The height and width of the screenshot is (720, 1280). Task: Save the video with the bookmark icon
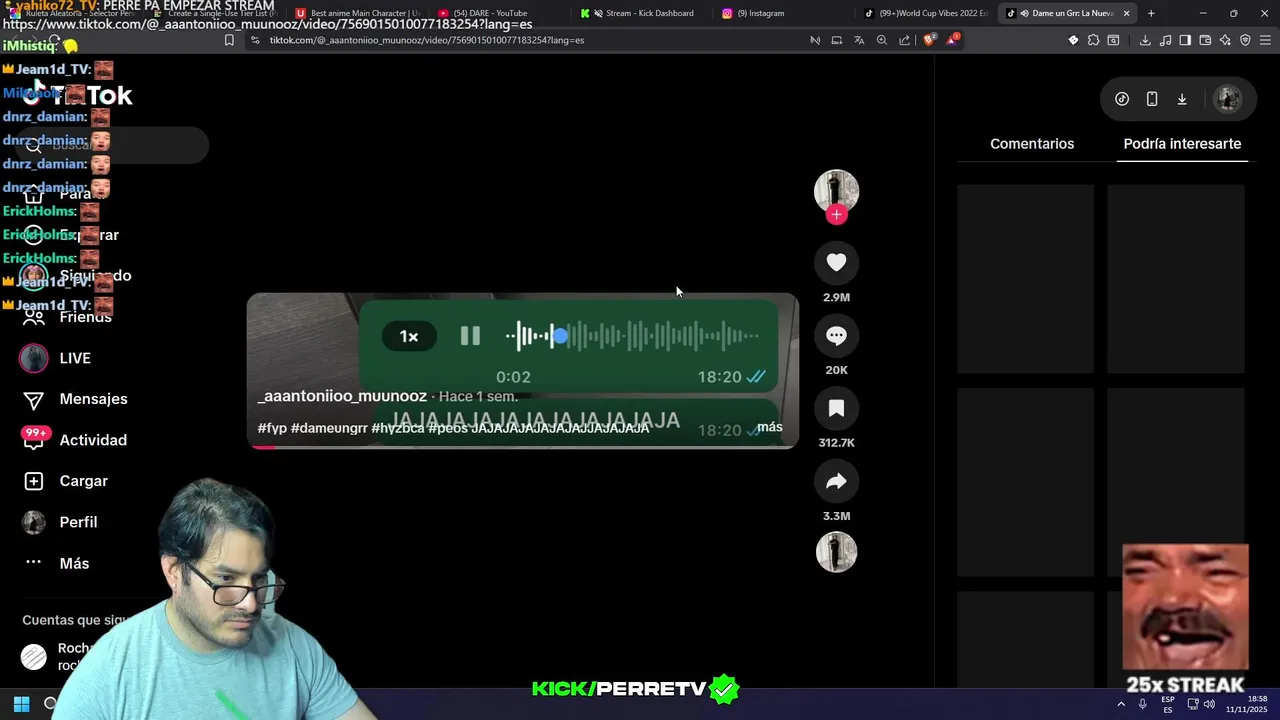pos(836,408)
